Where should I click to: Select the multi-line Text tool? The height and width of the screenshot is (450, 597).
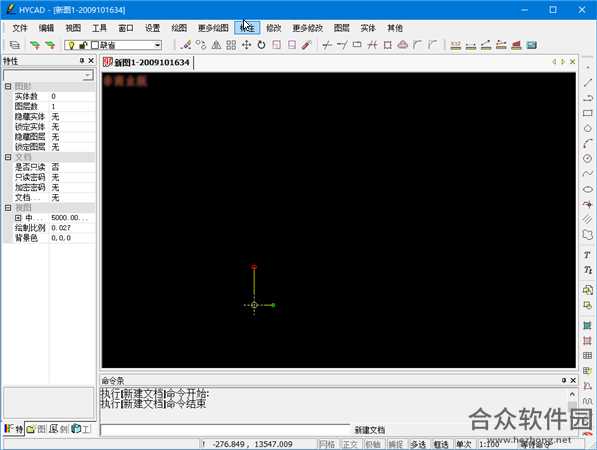pyautogui.click(x=587, y=270)
